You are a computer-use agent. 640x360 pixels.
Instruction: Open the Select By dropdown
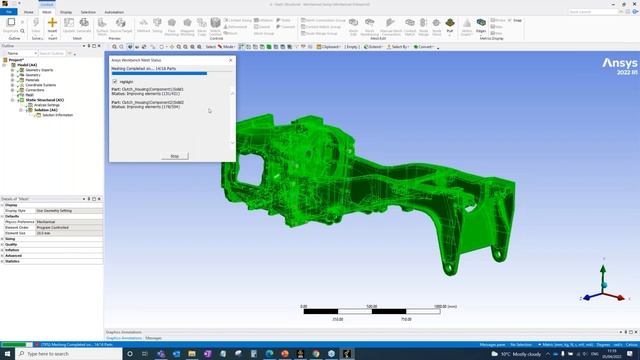[x=398, y=47]
